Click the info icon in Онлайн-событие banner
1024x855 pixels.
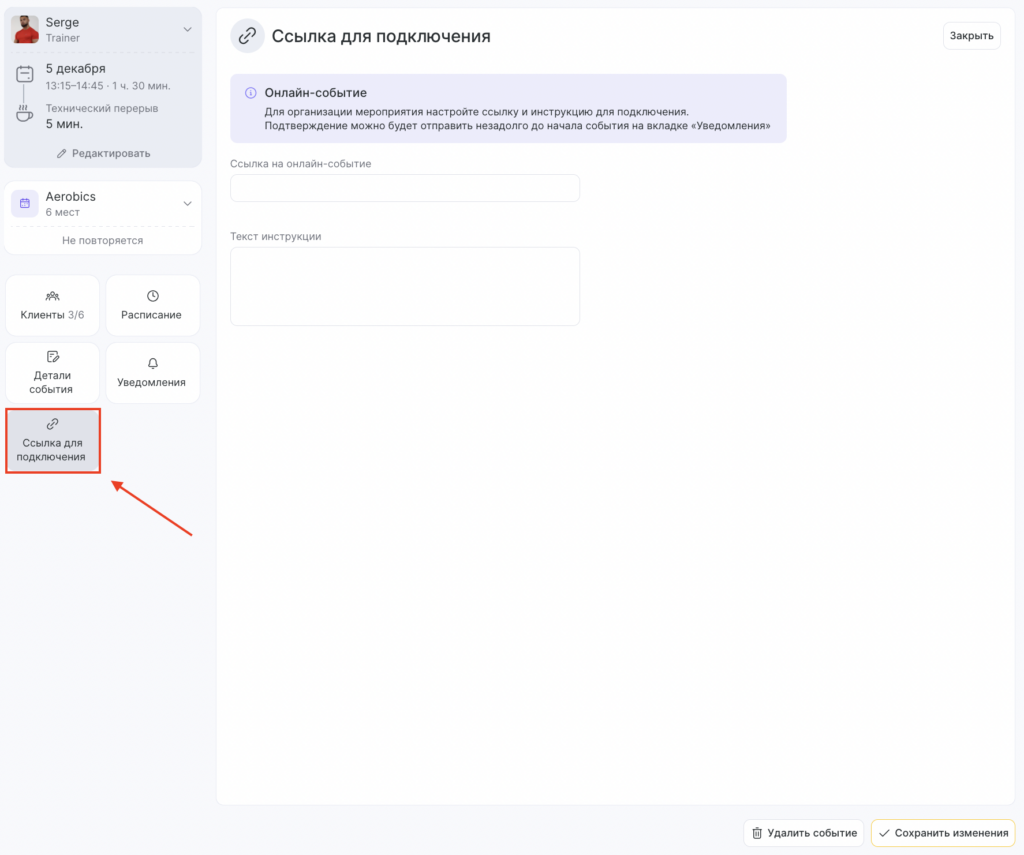click(x=251, y=93)
